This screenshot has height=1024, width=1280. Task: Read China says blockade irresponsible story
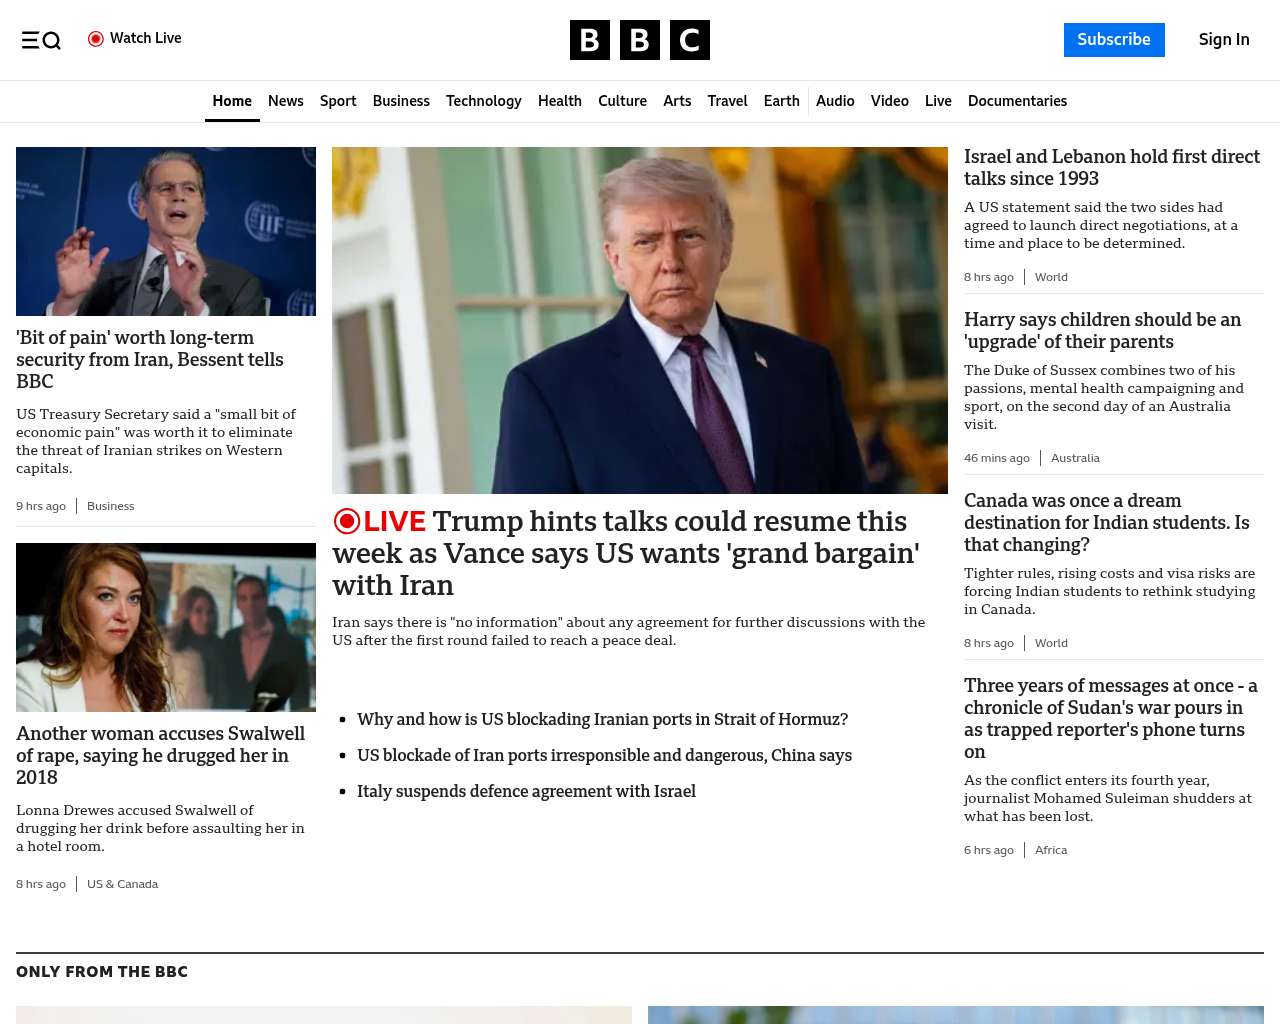604,755
